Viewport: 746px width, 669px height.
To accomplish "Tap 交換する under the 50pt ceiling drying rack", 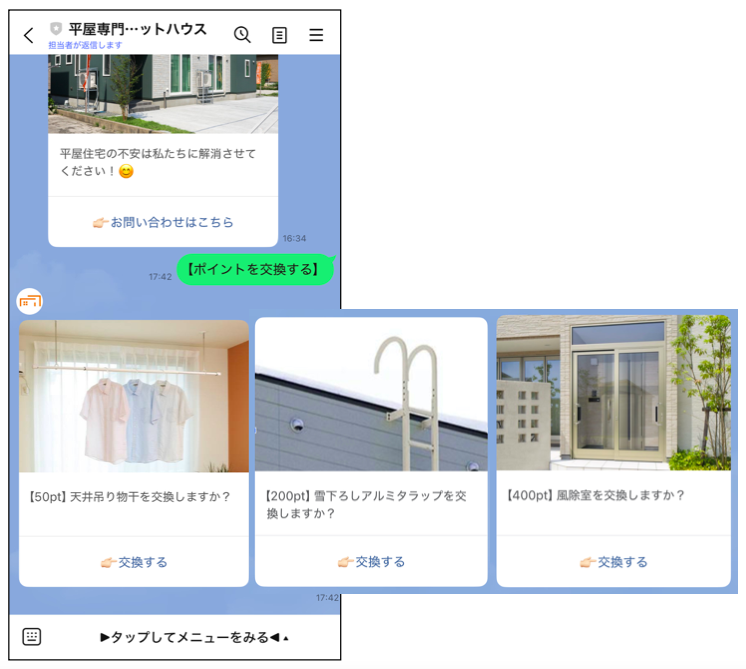I will click(134, 562).
